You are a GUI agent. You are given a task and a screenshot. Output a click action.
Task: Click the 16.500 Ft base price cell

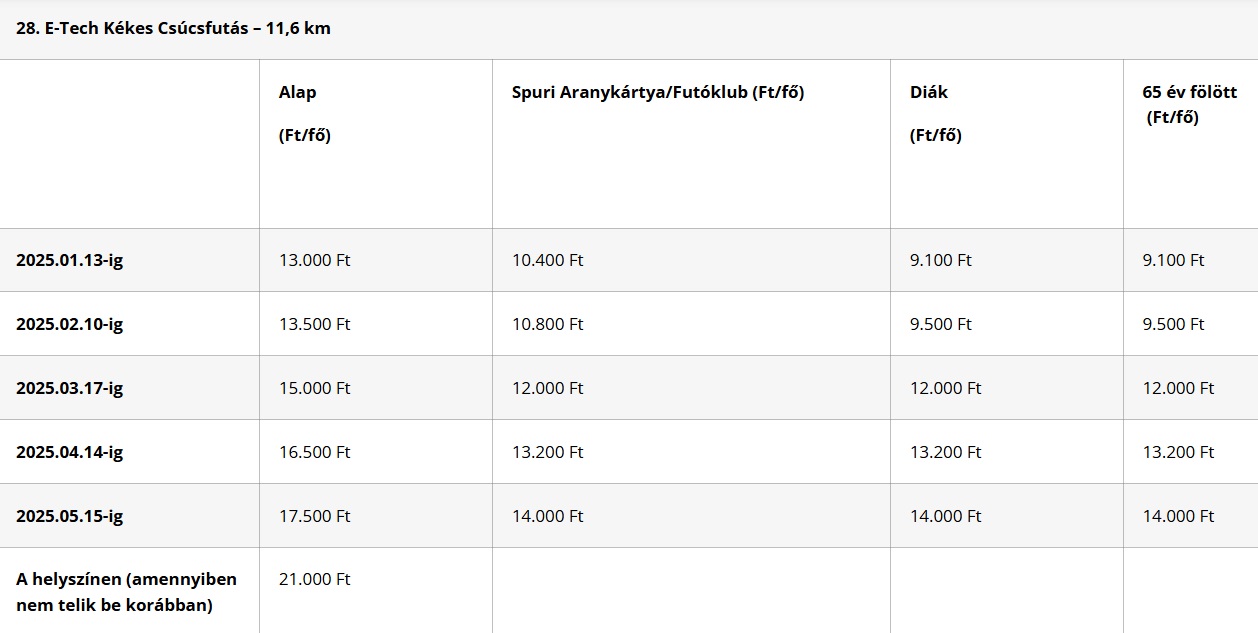(x=315, y=452)
